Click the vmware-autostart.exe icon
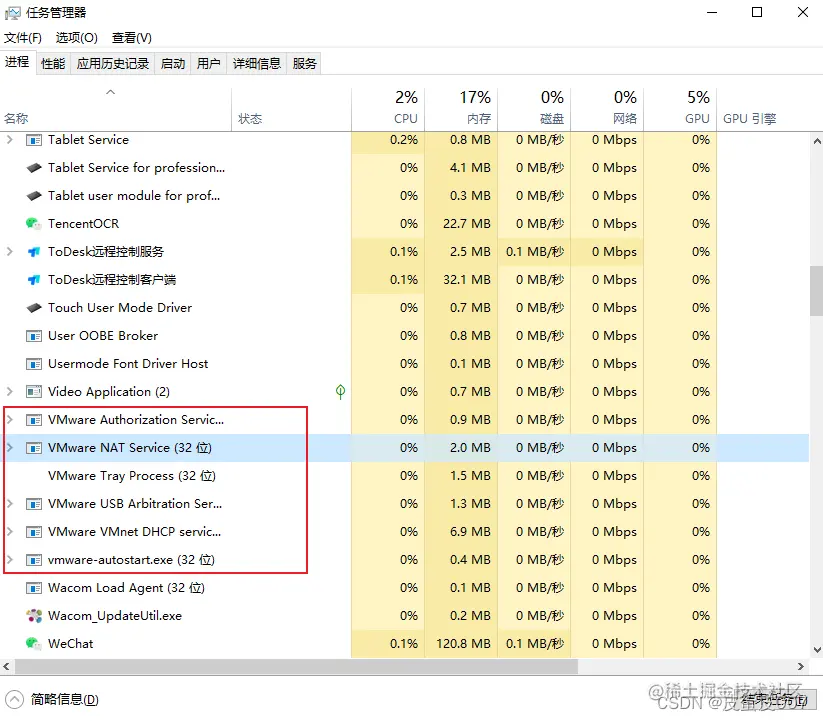The image size is (823, 721). click(x=34, y=560)
